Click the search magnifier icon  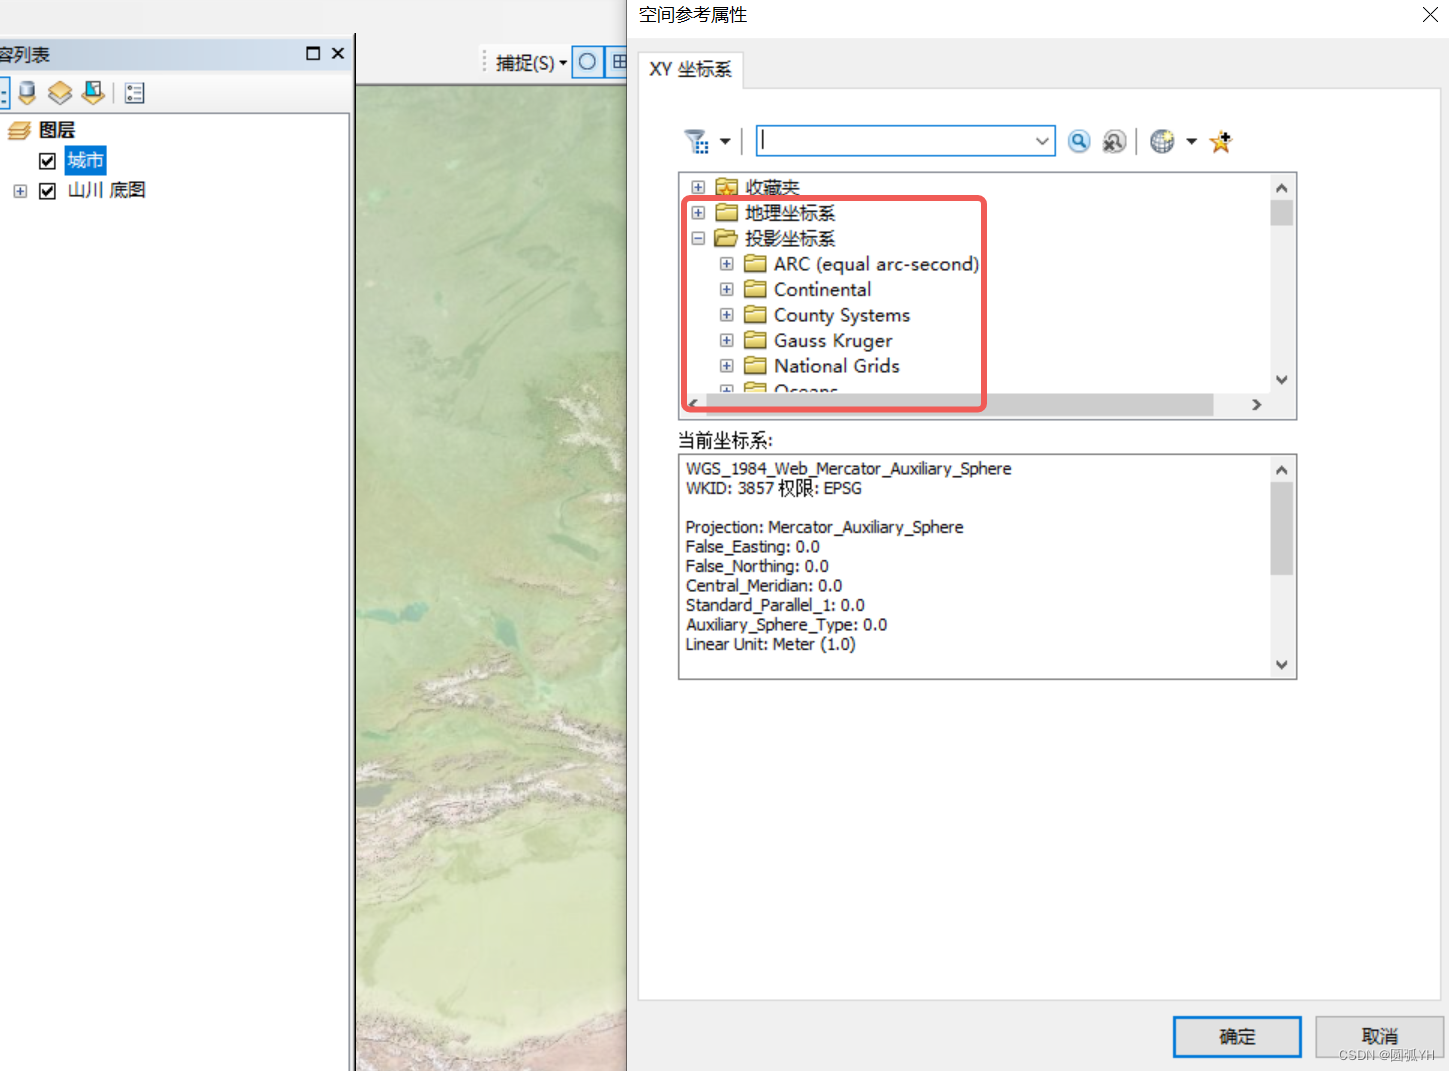click(1078, 141)
